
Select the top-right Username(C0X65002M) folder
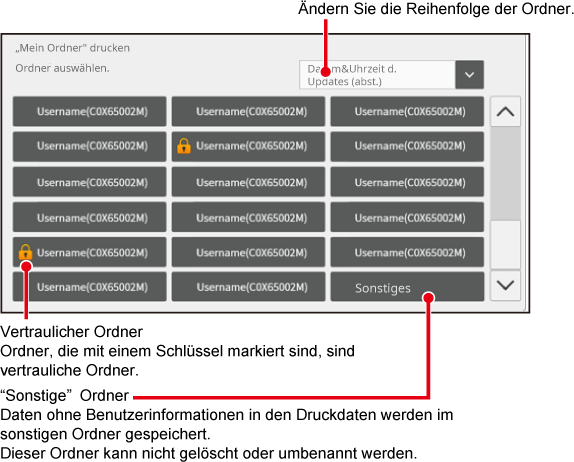pyautogui.click(x=407, y=111)
